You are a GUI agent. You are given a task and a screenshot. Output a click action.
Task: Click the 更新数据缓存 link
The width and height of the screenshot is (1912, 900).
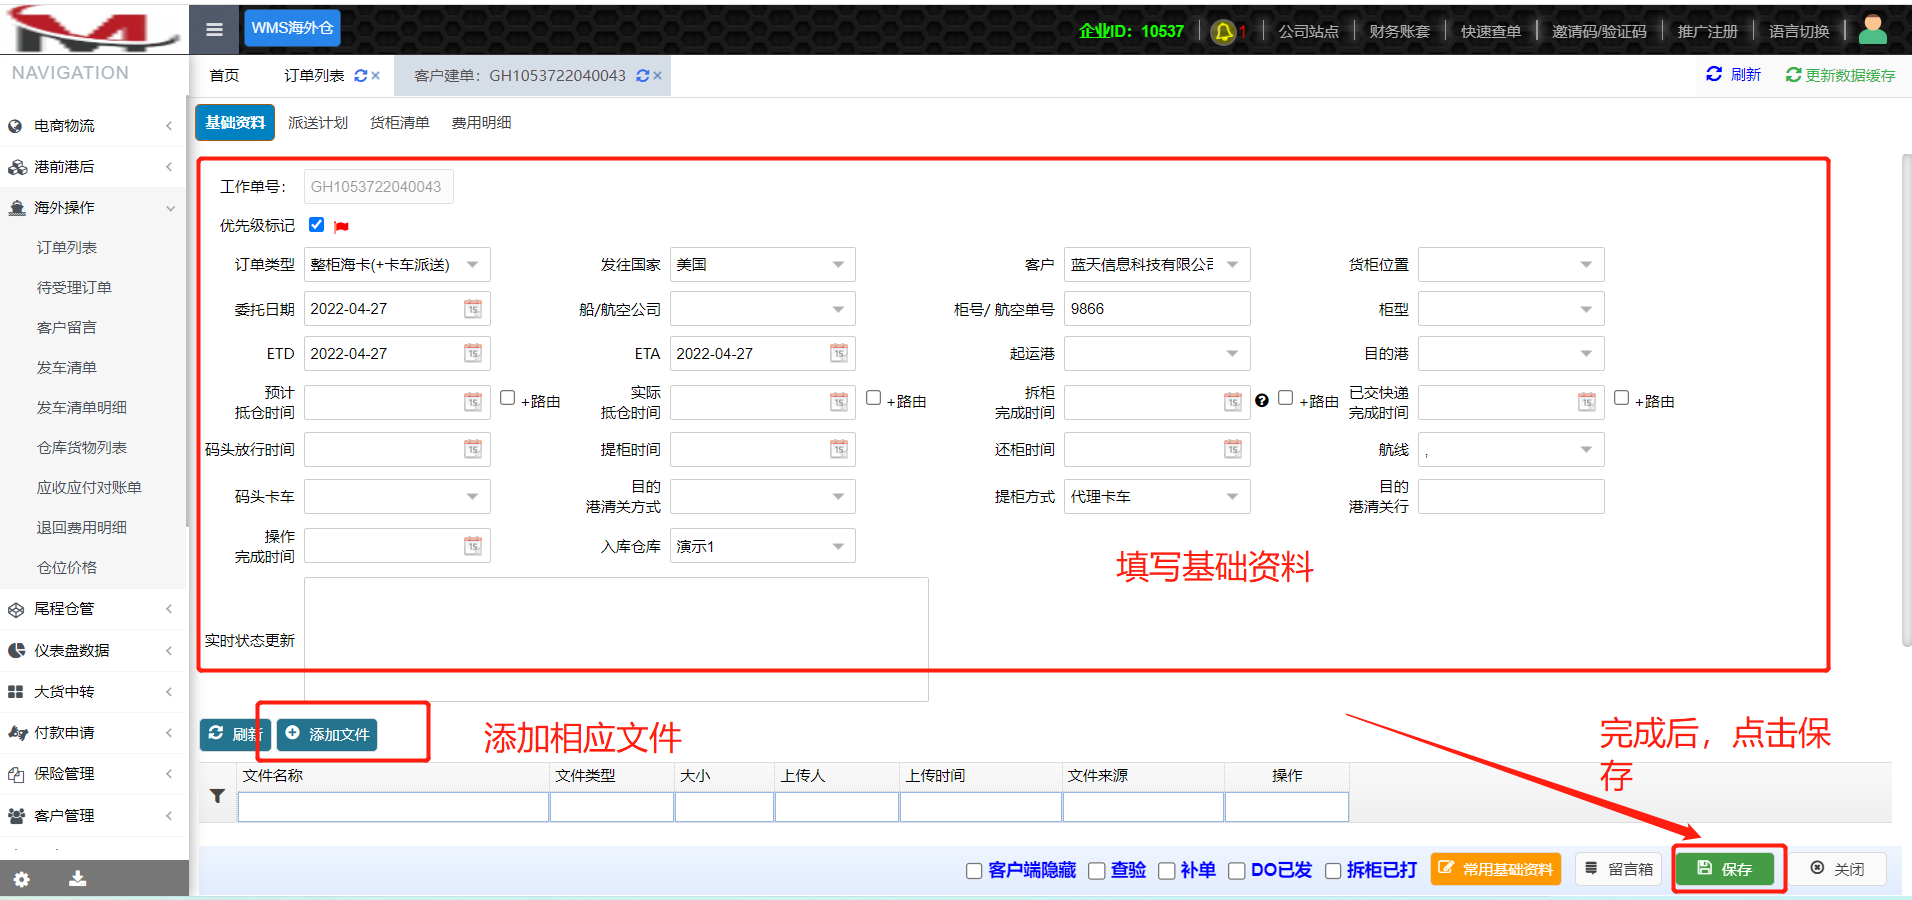pos(1840,75)
